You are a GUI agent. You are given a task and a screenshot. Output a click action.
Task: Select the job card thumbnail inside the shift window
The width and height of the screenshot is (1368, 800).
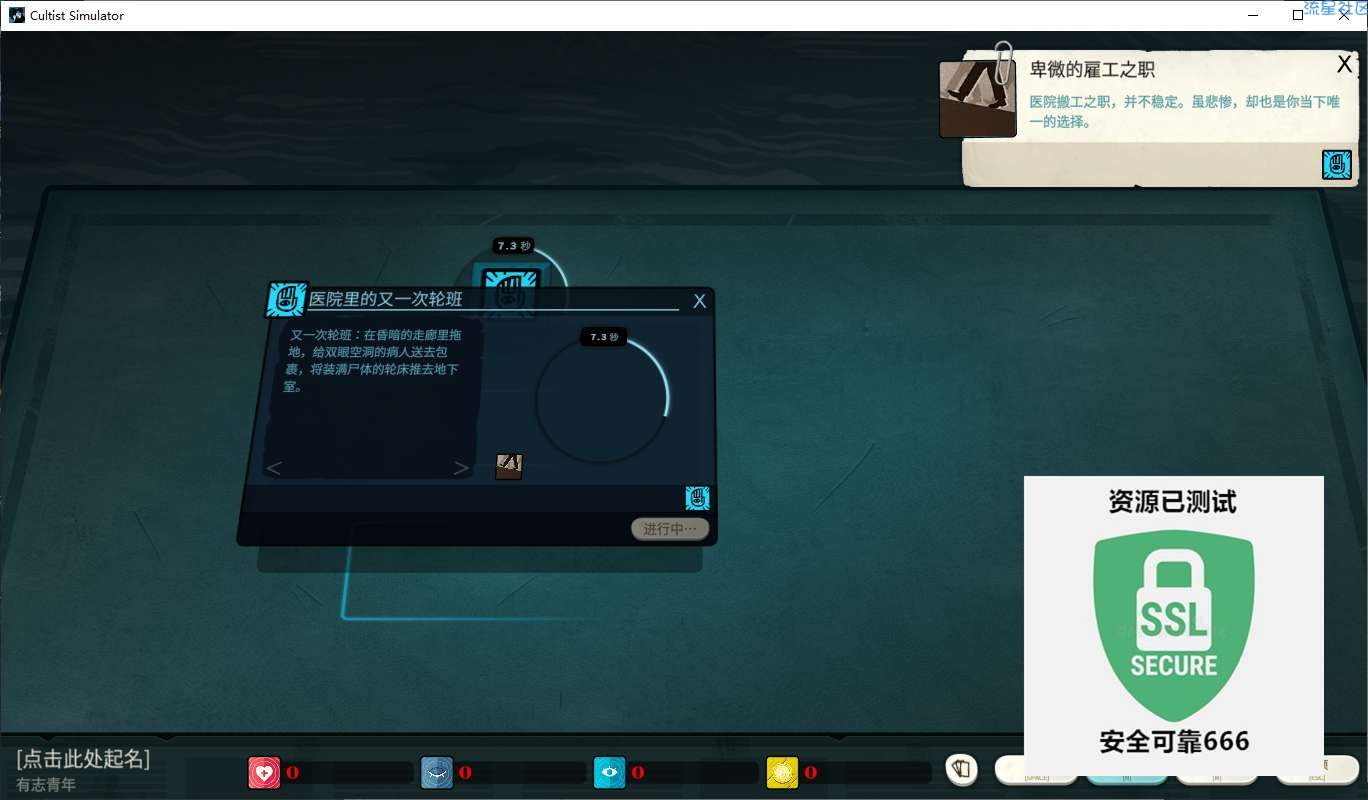click(x=509, y=467)
